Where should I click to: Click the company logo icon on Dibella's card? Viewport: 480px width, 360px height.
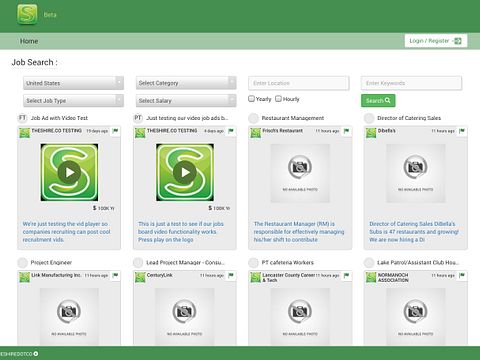(x=371, y=133)
